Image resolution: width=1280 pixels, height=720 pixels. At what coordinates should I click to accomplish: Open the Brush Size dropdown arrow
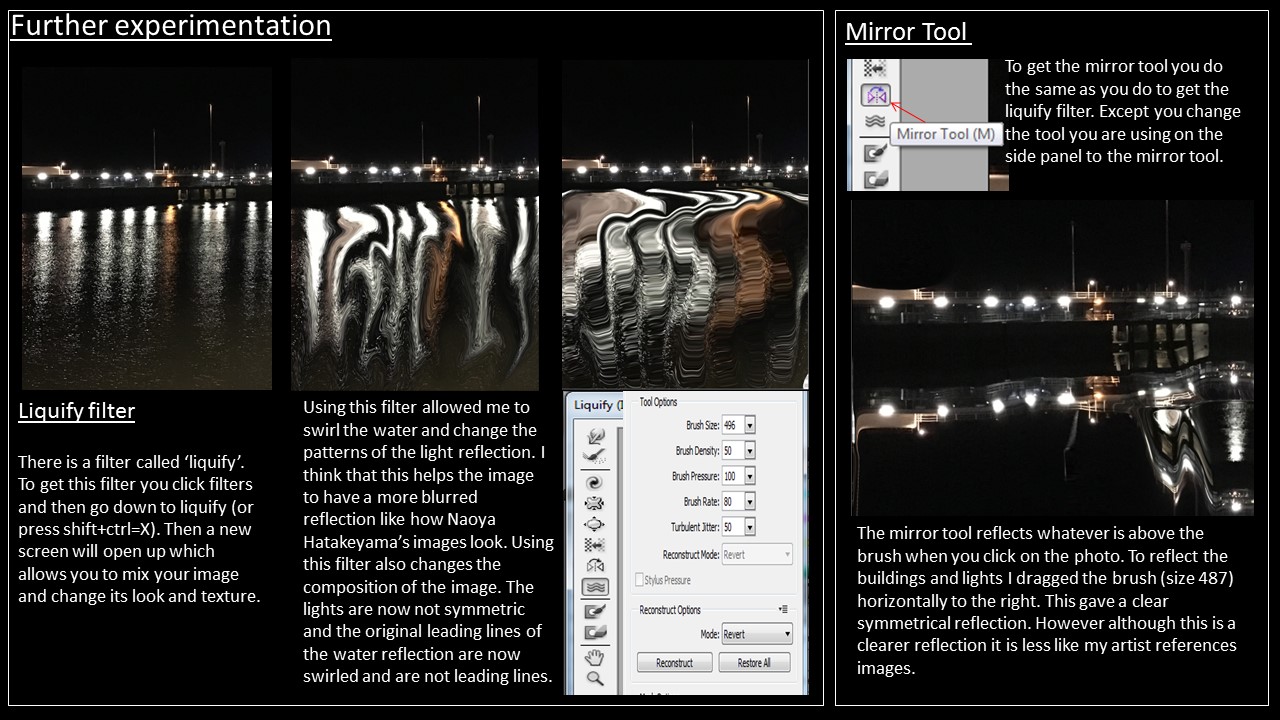750,425
